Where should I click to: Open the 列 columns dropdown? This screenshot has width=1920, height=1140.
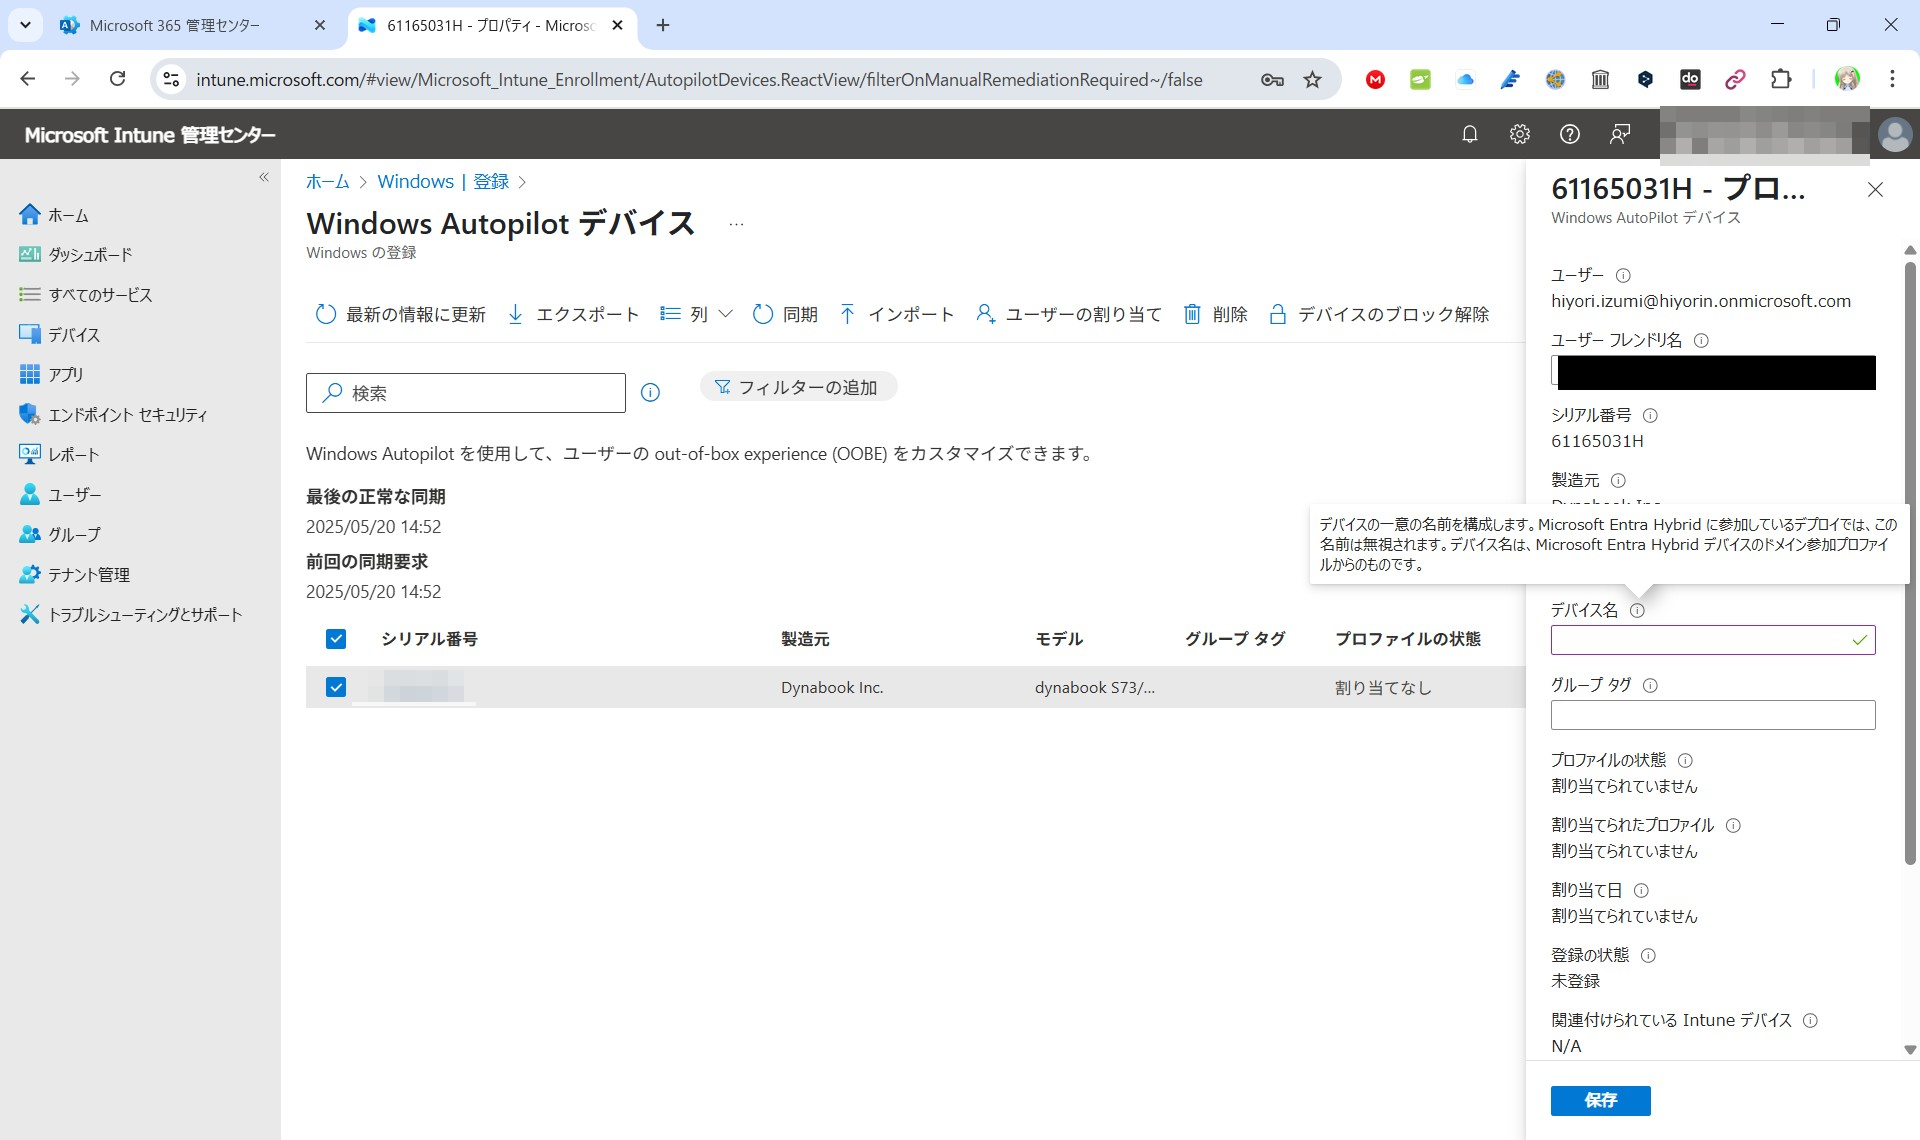click(x=697, y=314)
